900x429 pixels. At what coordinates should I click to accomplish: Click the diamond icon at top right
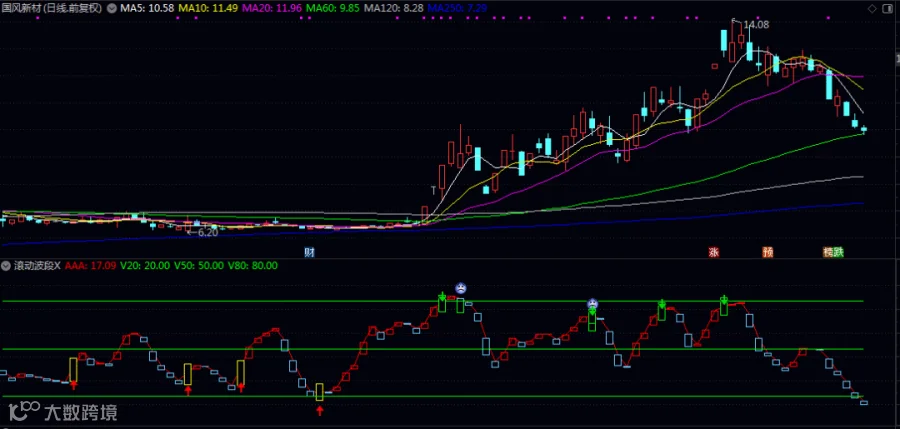coord(872,9)
